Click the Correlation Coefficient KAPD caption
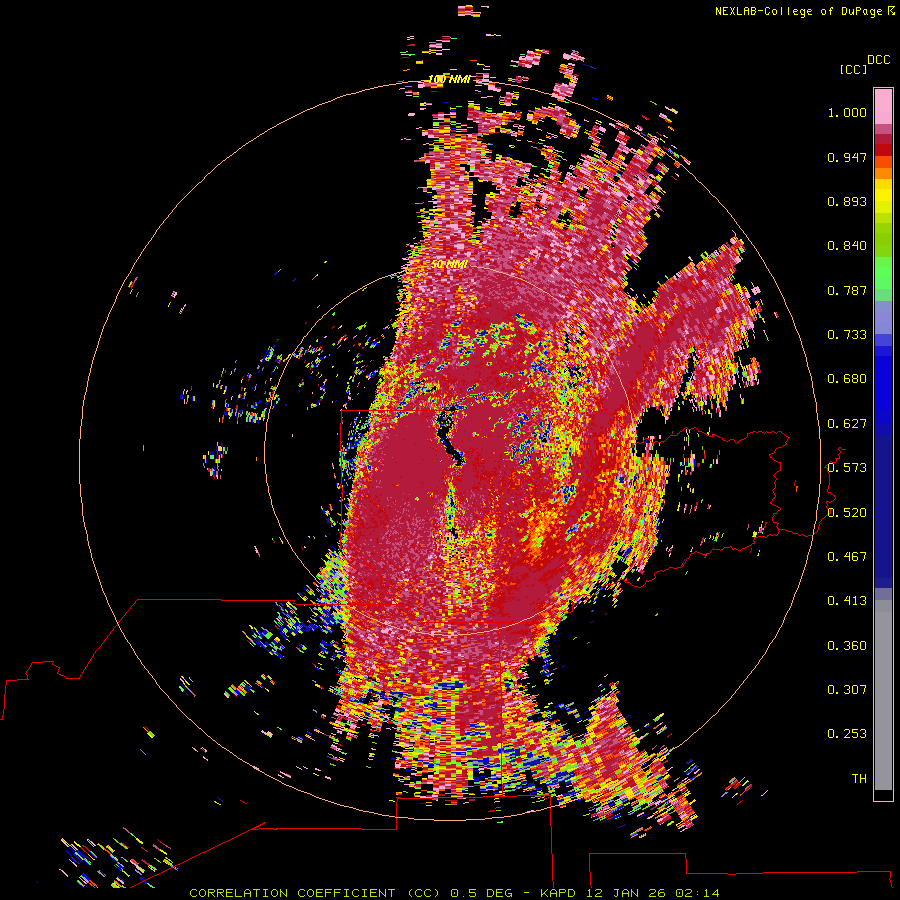Viewport: 900px width, 900px height. (x=454, y=893)
